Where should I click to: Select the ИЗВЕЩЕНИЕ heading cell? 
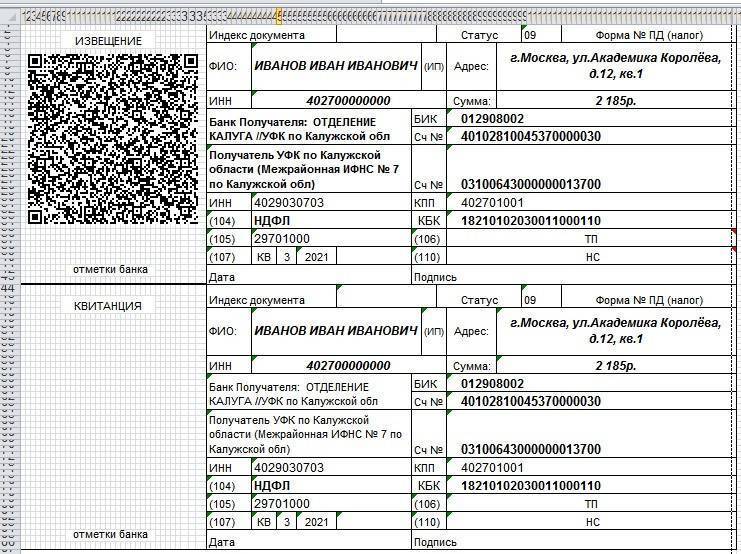pyautogui.click(x=109, y=41)
